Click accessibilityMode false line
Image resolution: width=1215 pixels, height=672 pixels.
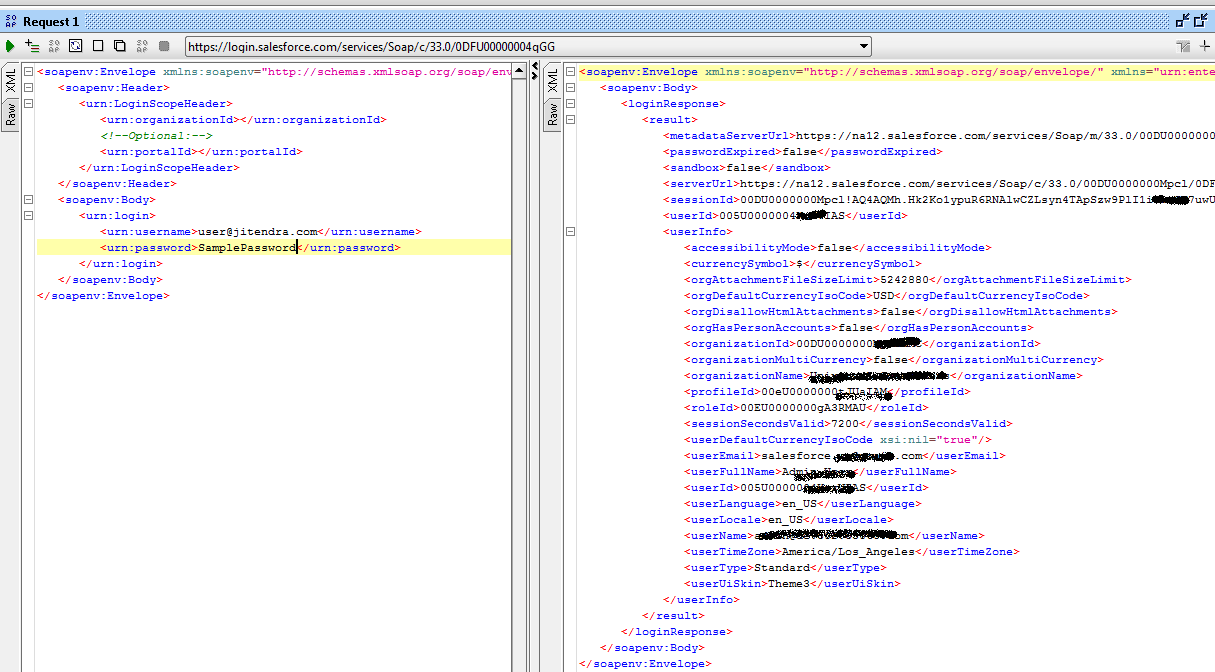click(837, 248)
